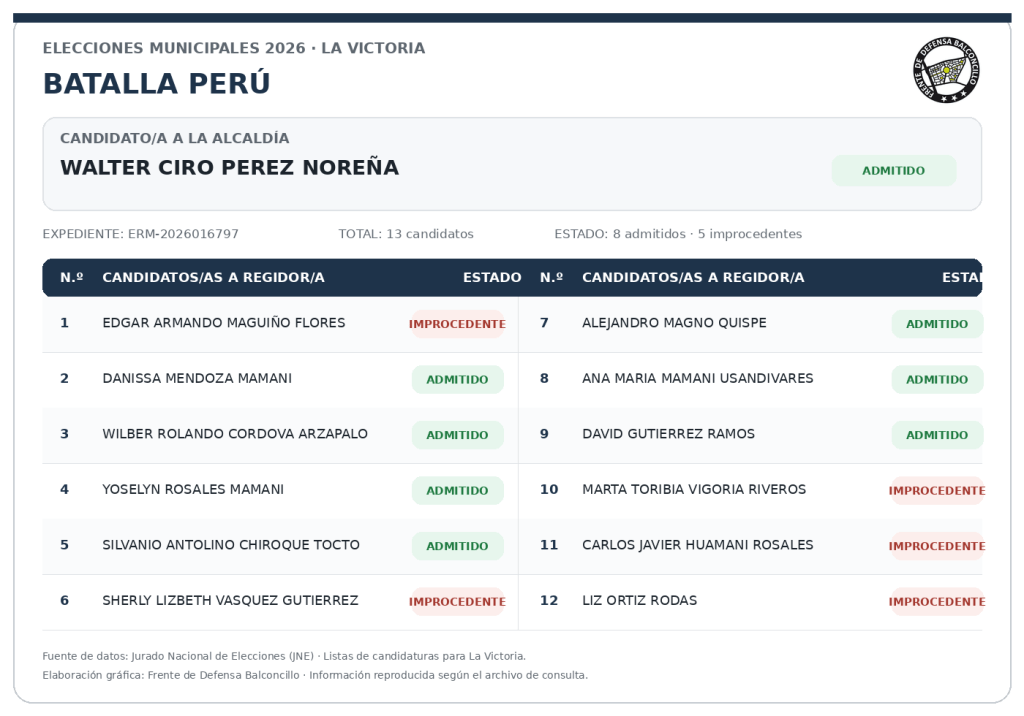Click the Frente de Defensa Balconcillo logo
The width and height of the screenshot is (1024, 716).
click(946, 70)
